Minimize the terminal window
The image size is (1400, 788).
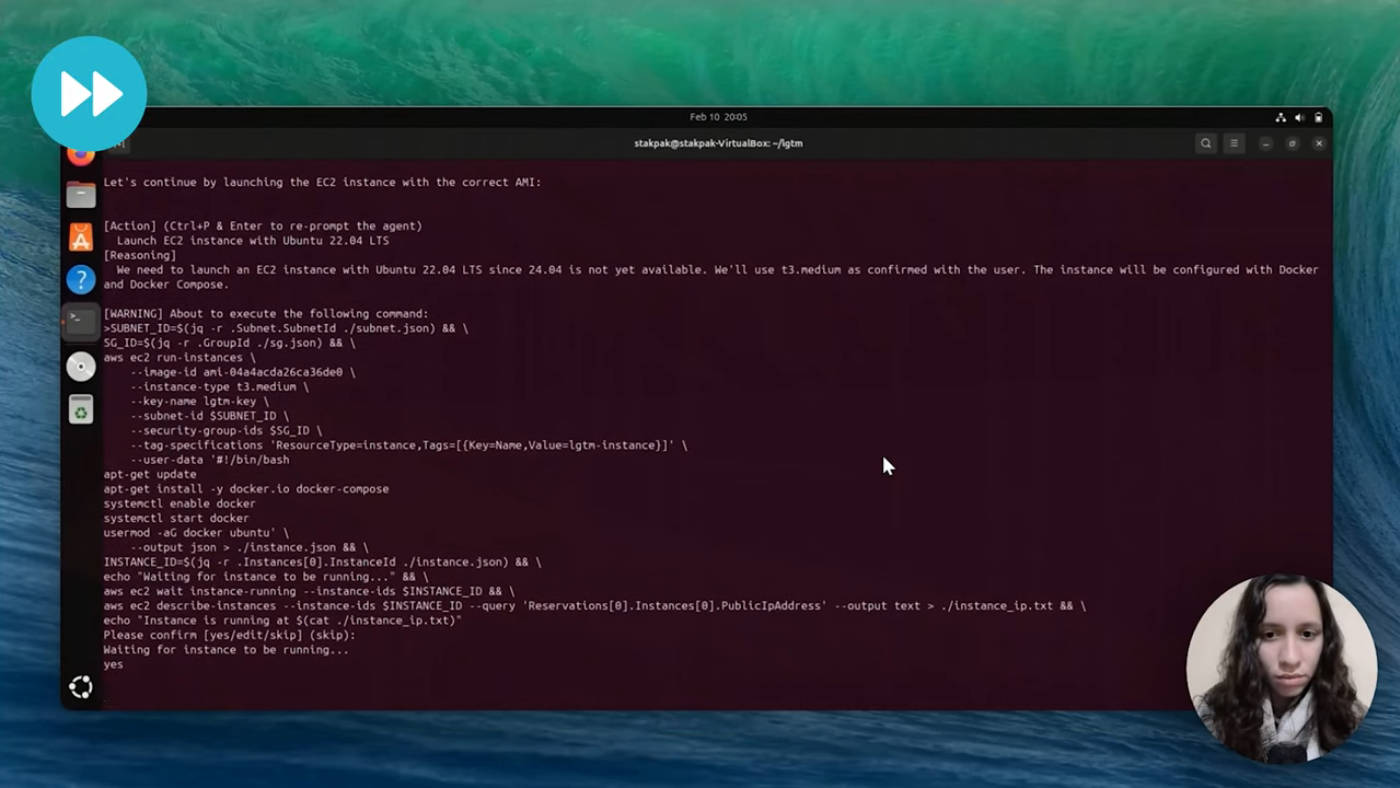coord(1265,143)
